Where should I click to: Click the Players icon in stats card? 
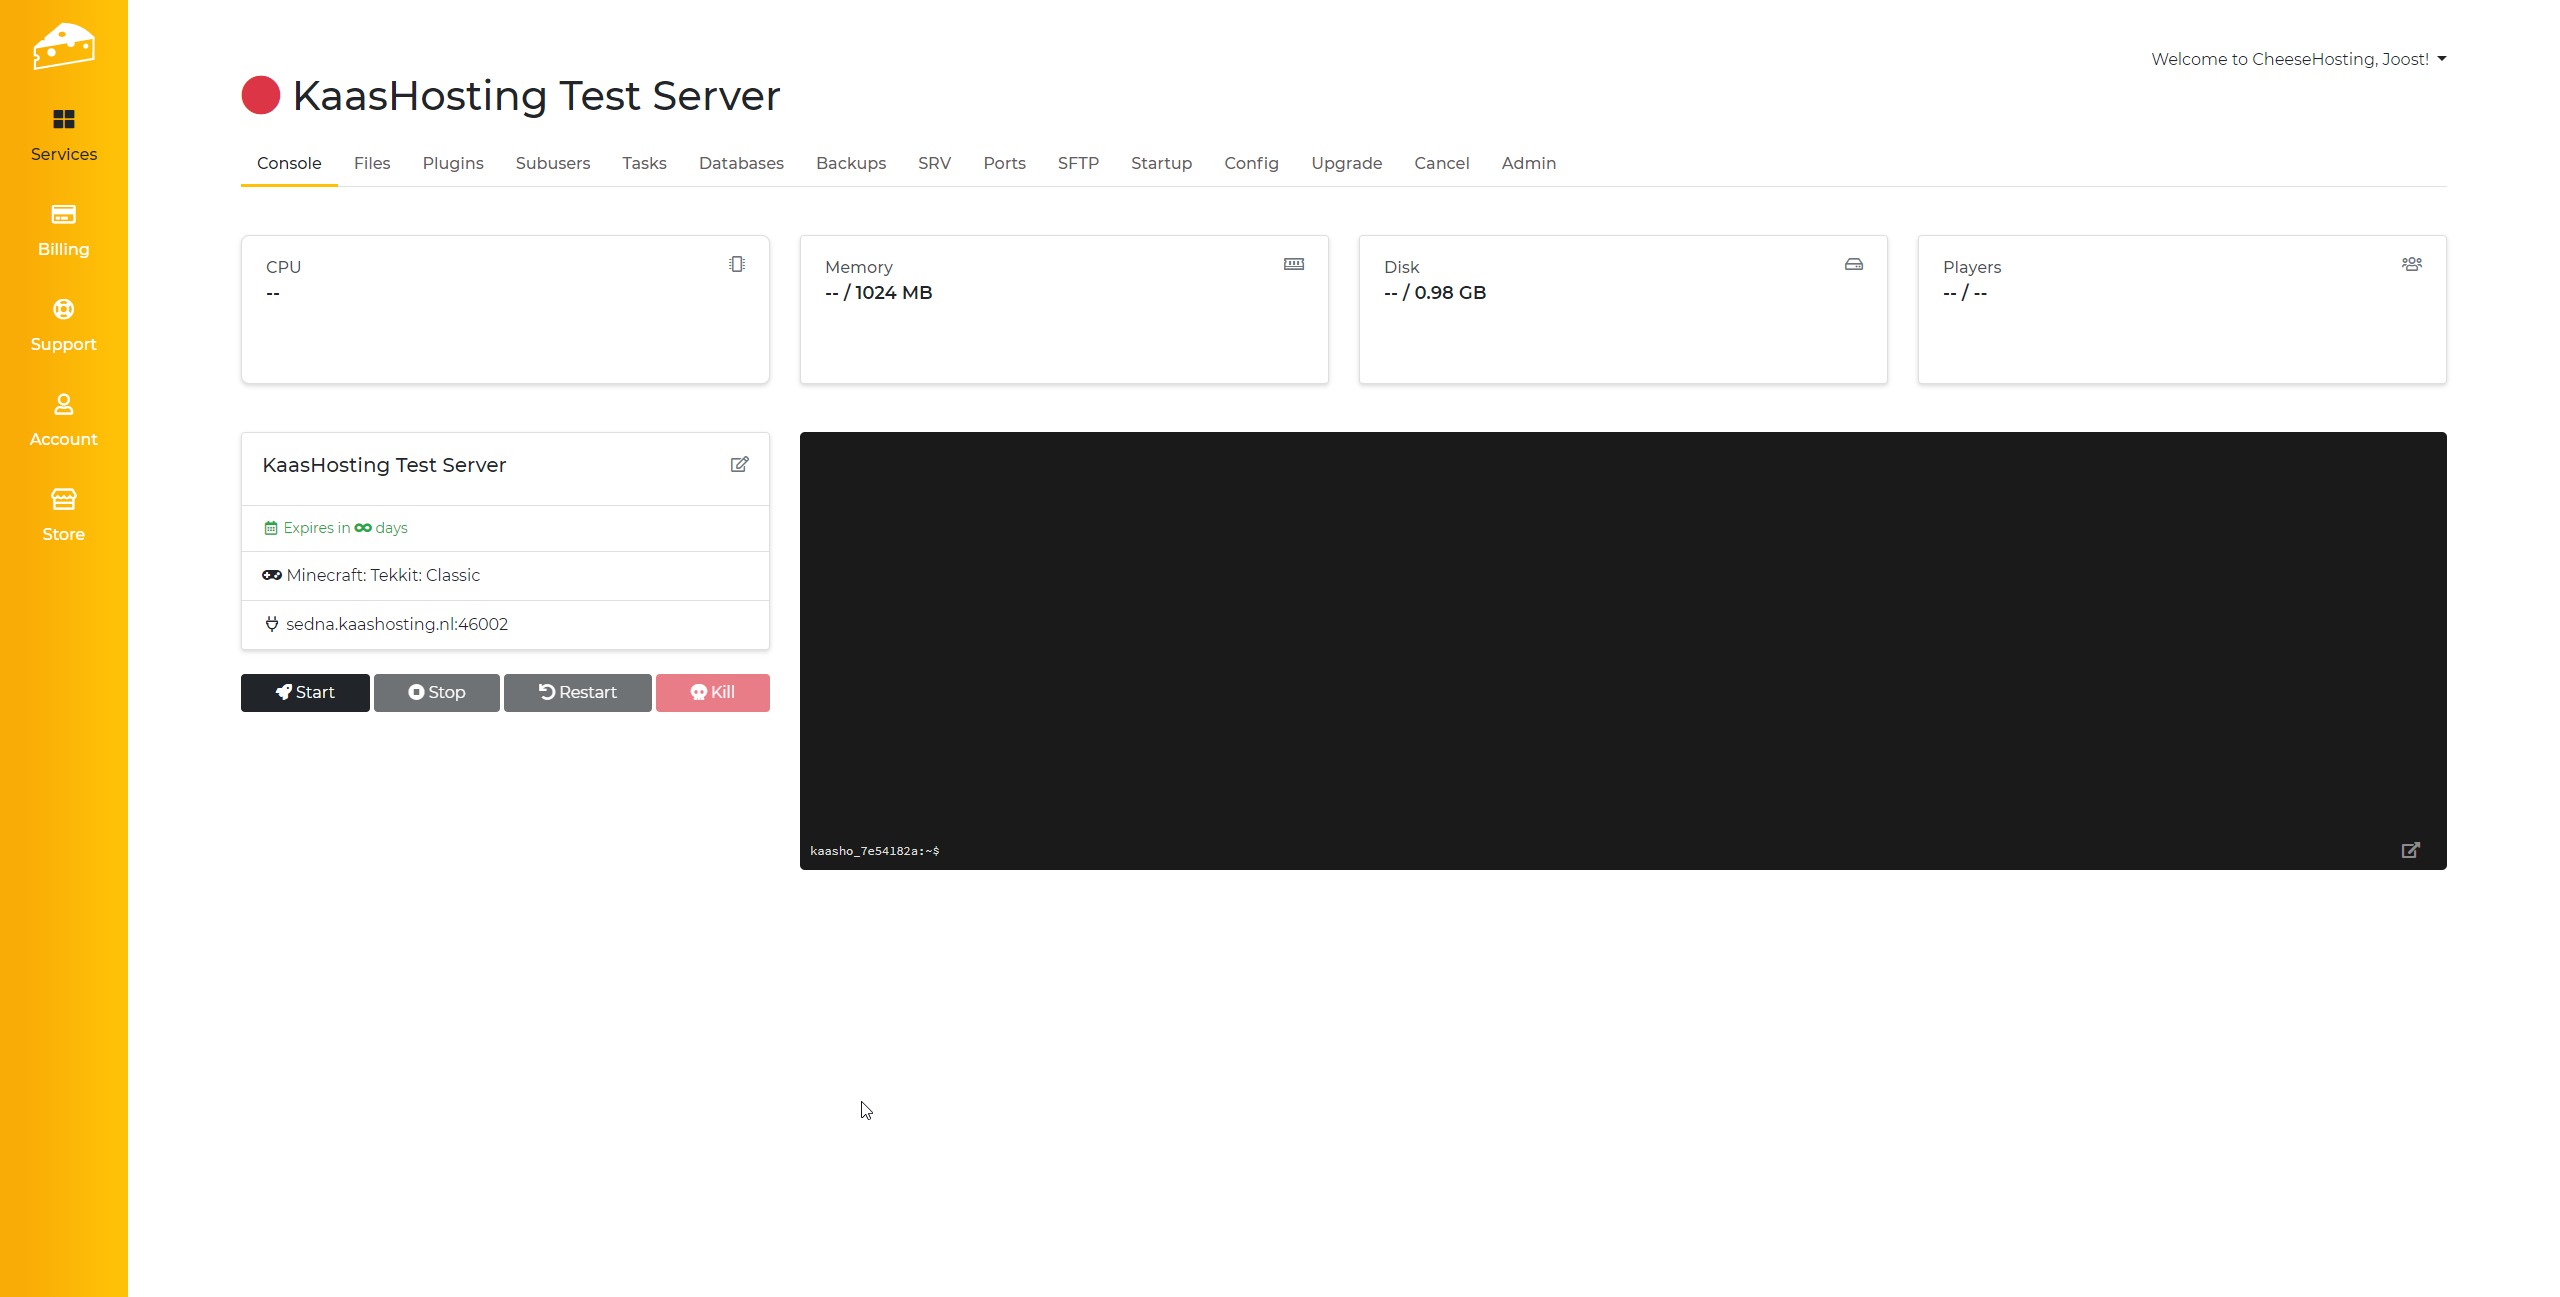pos(2411,264)
